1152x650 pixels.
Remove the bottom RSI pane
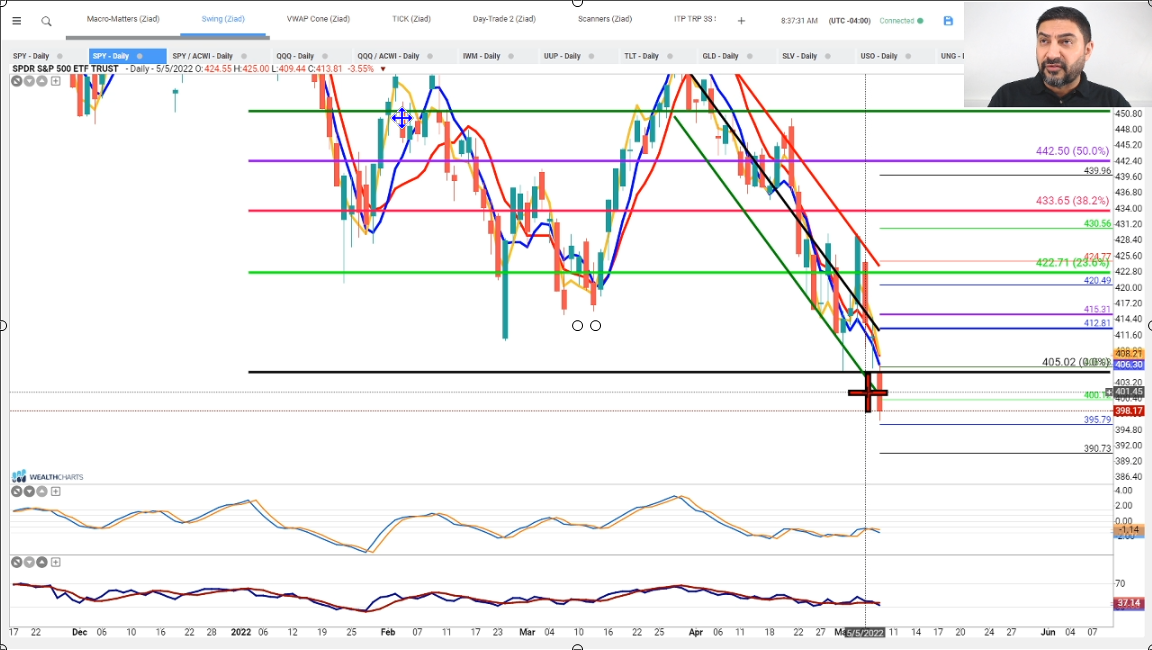tap(16, 562)
